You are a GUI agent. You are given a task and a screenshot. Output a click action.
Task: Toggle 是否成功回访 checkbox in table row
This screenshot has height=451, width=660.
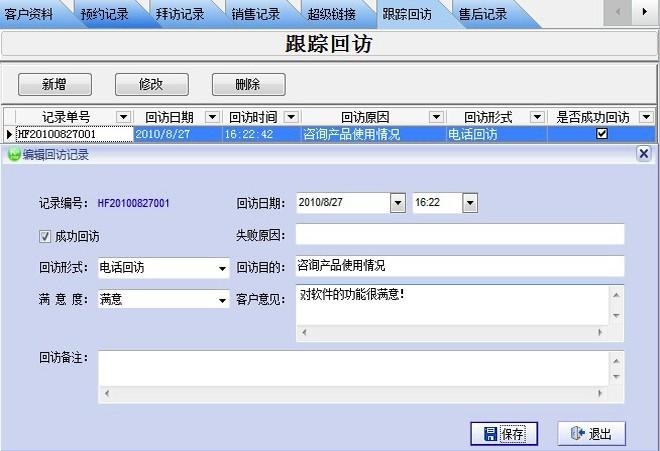coord(602,133)
